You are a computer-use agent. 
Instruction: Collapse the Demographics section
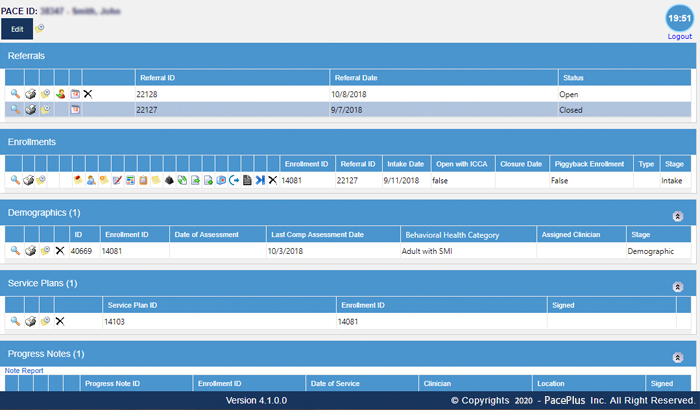(678, 217)
